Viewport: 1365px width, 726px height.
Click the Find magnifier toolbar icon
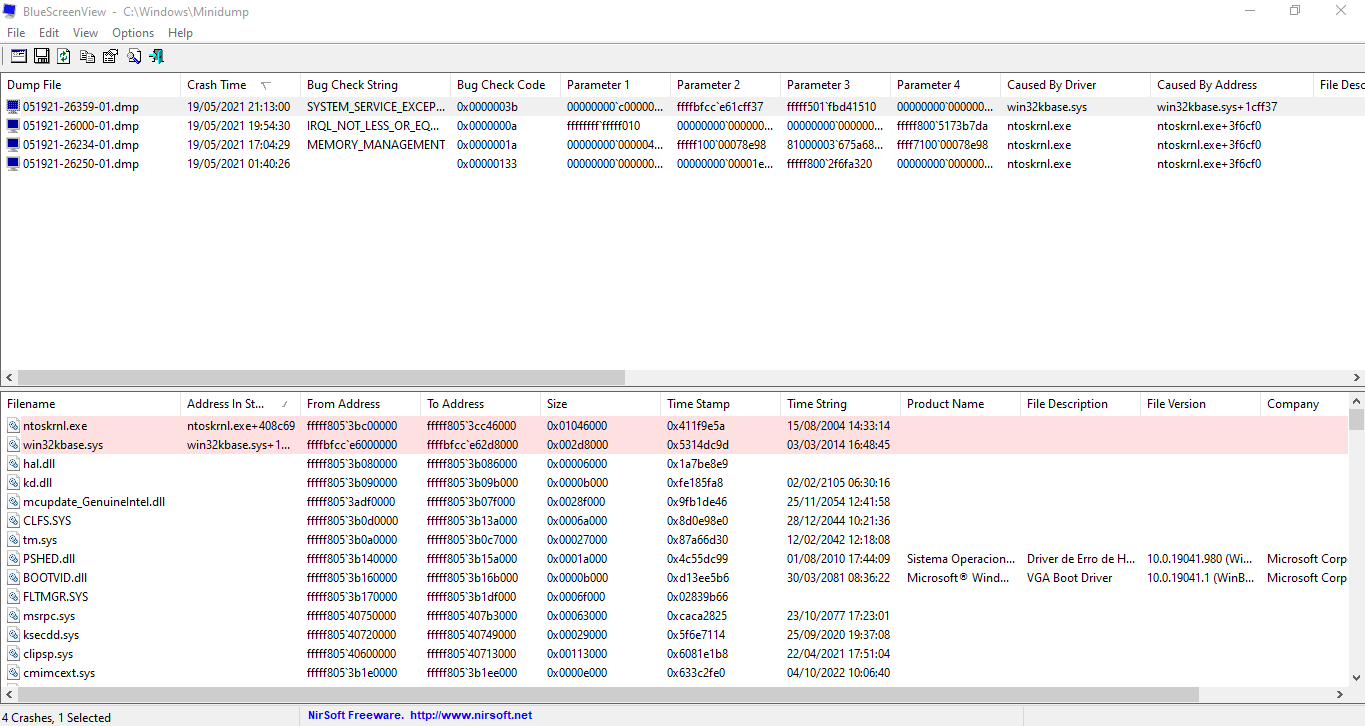(133, 56)
